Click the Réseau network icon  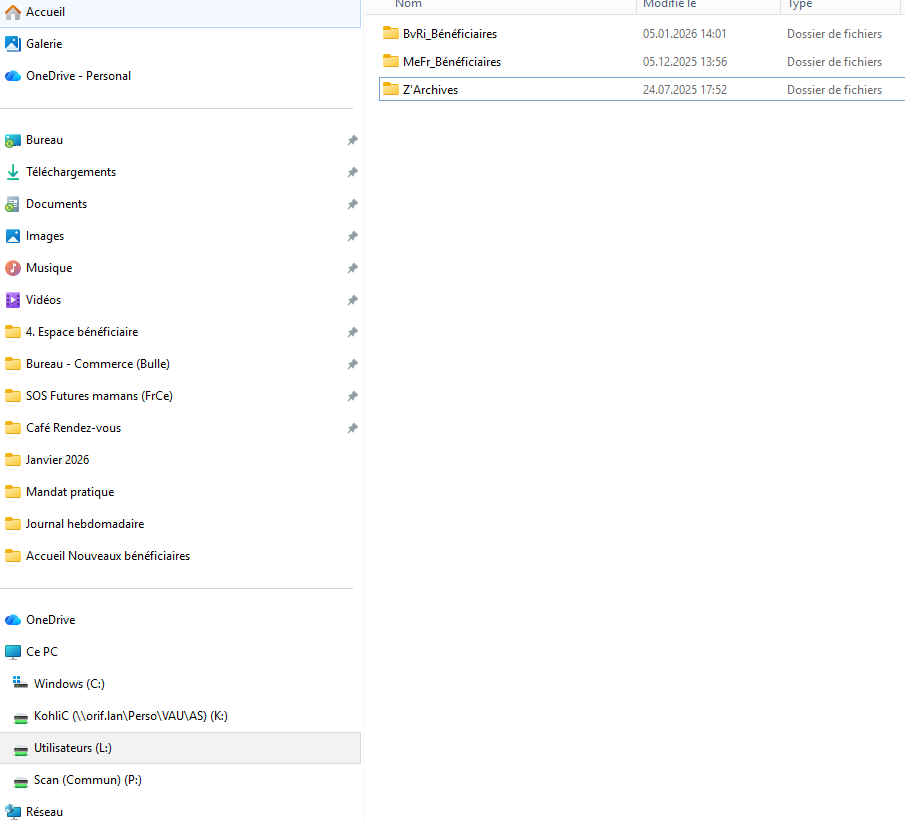[13, 812]
